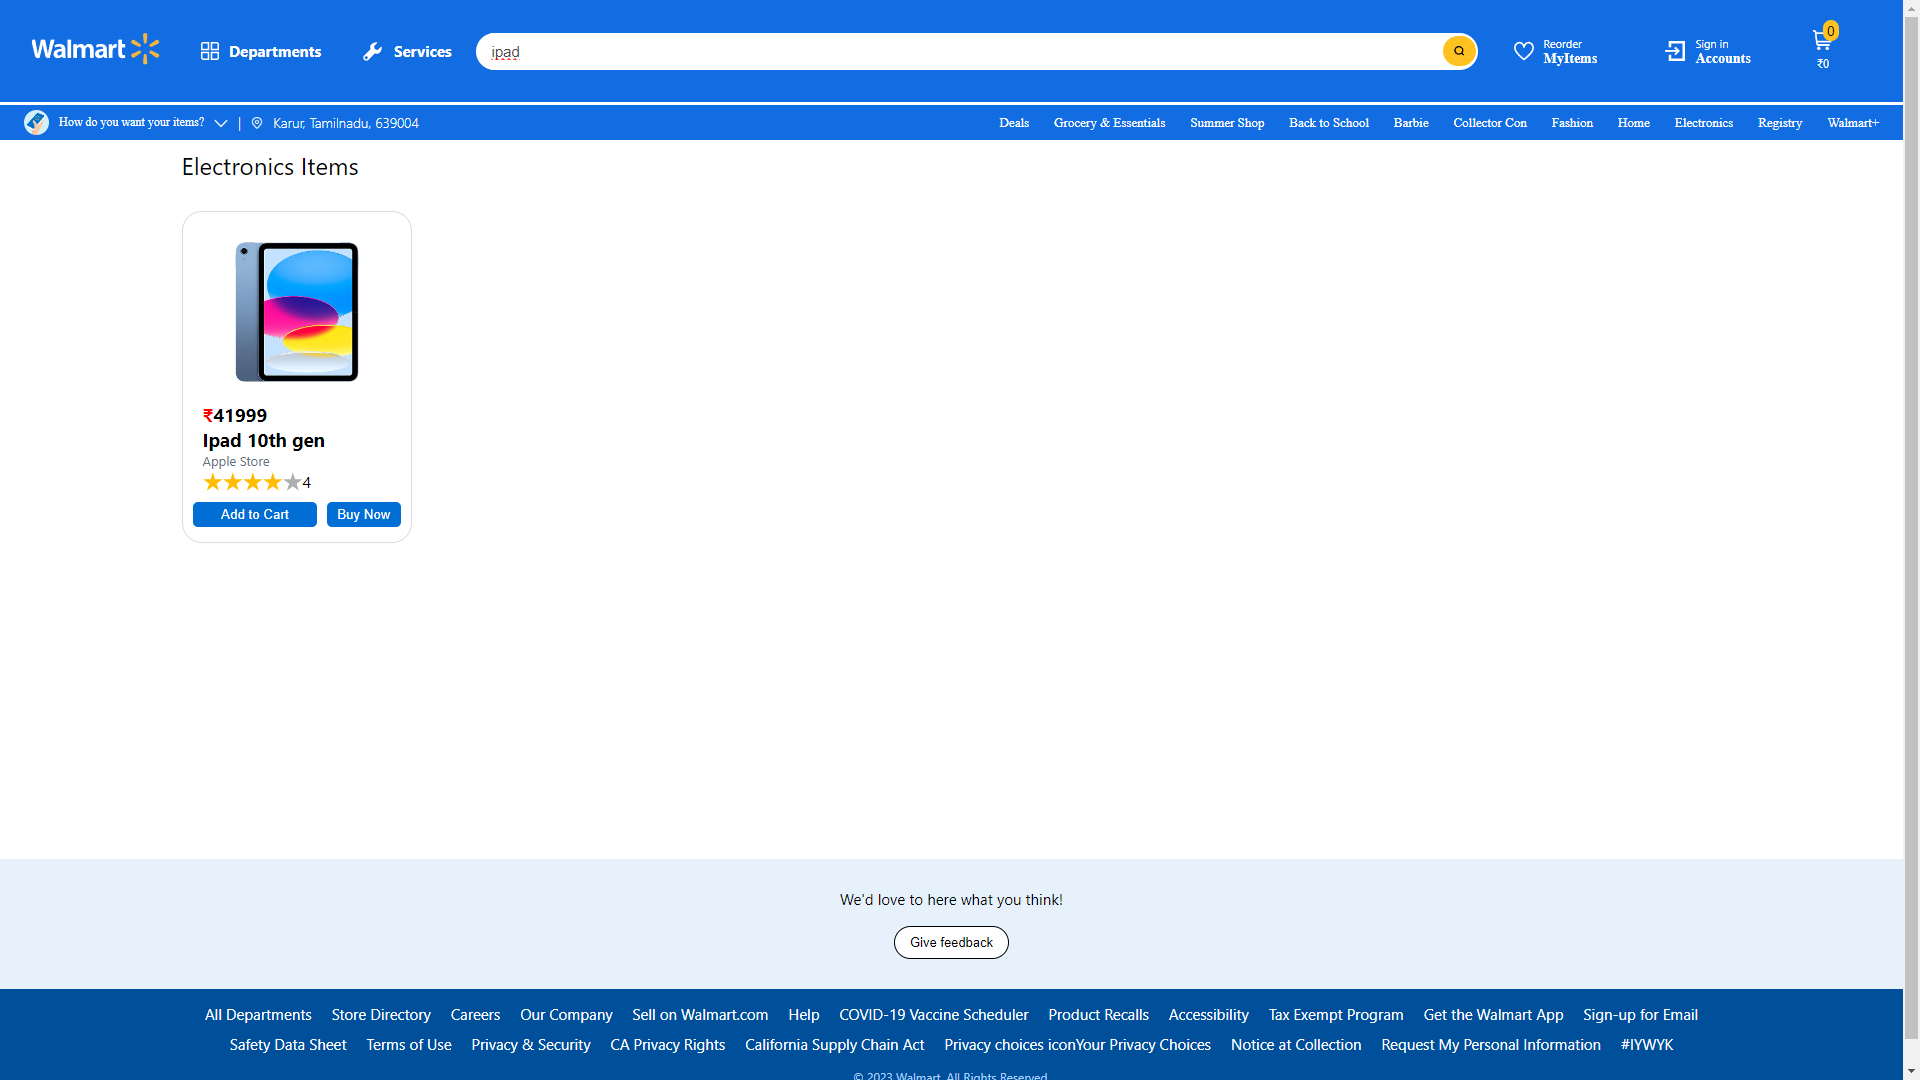This screenshot has height=1080, width=1920.
Task: Click the Give feedback button
Action: tap(950, 942)
